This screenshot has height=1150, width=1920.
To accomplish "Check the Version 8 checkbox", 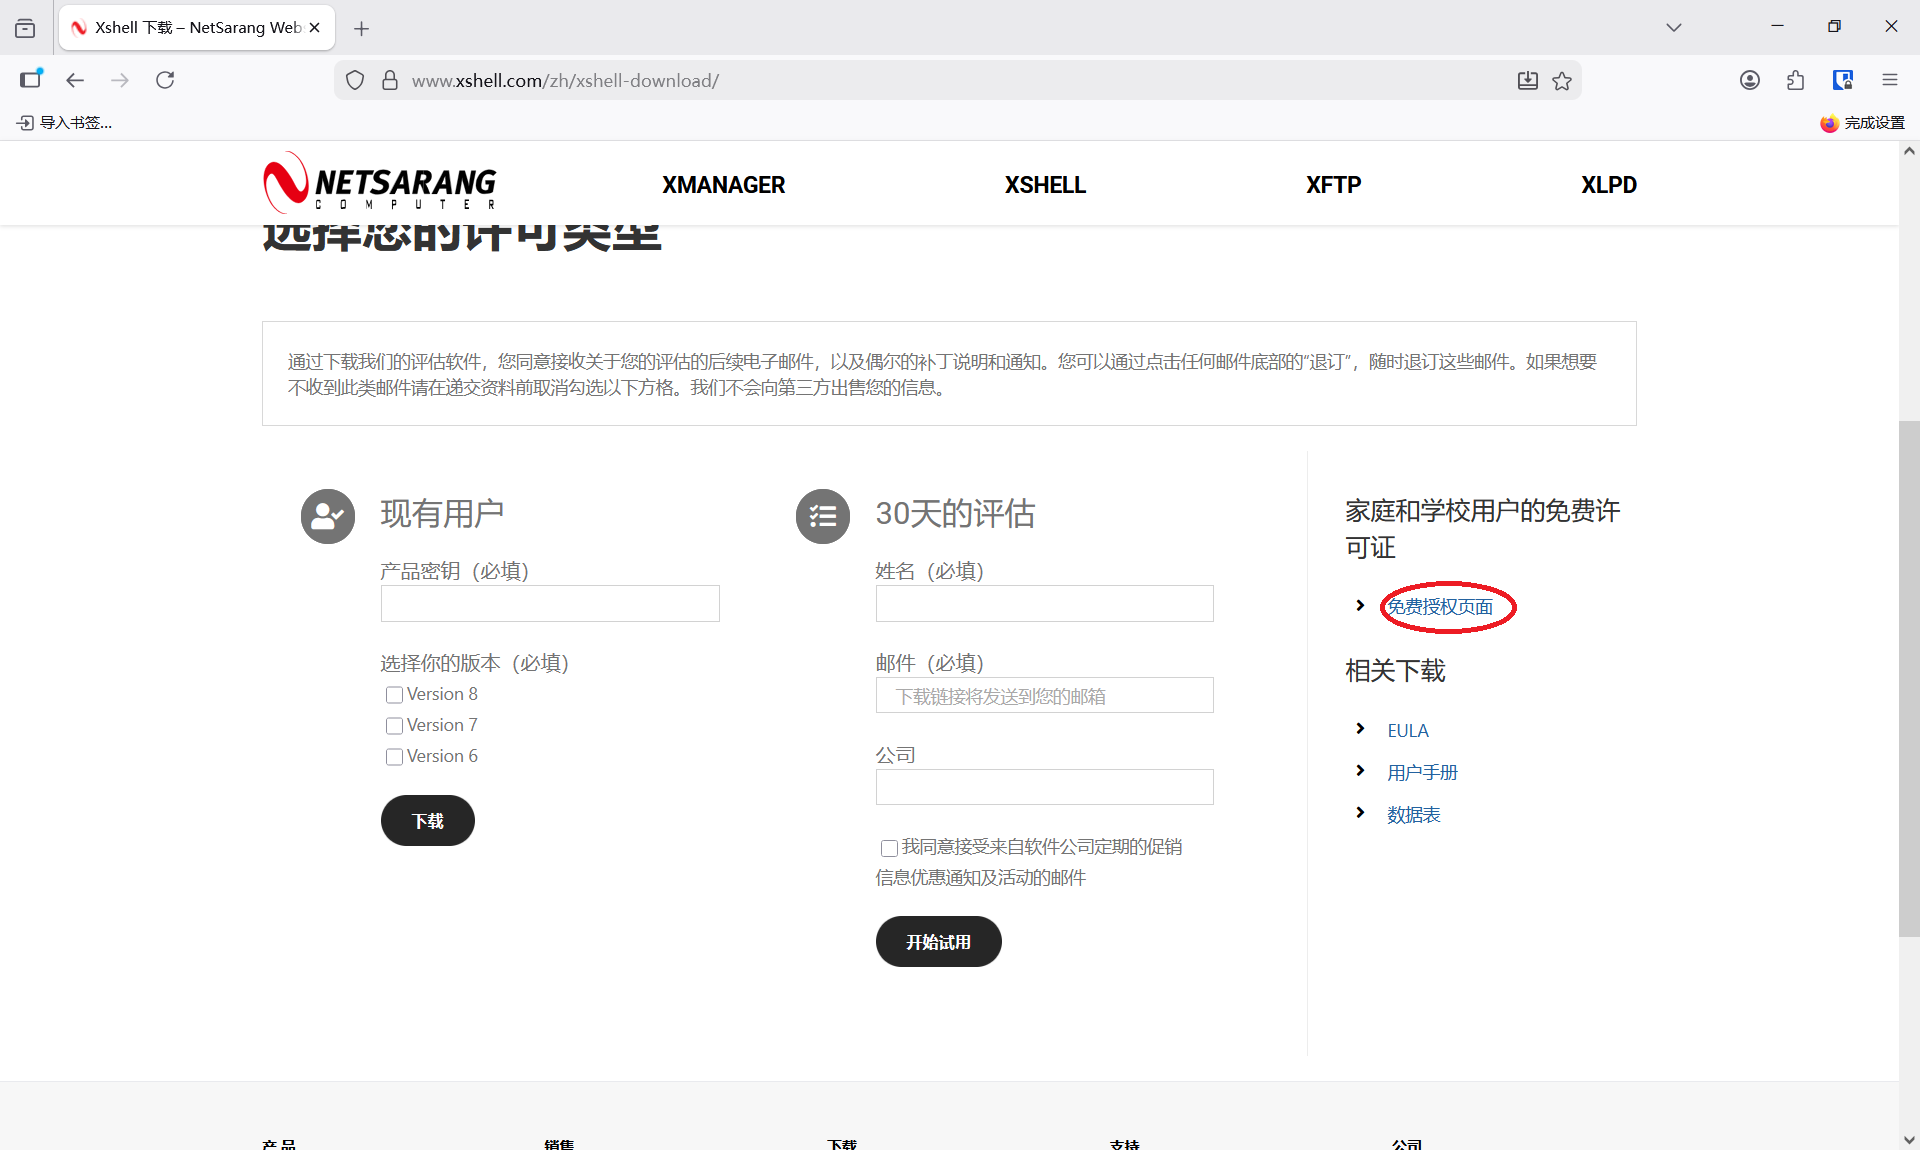I will 395,695.
